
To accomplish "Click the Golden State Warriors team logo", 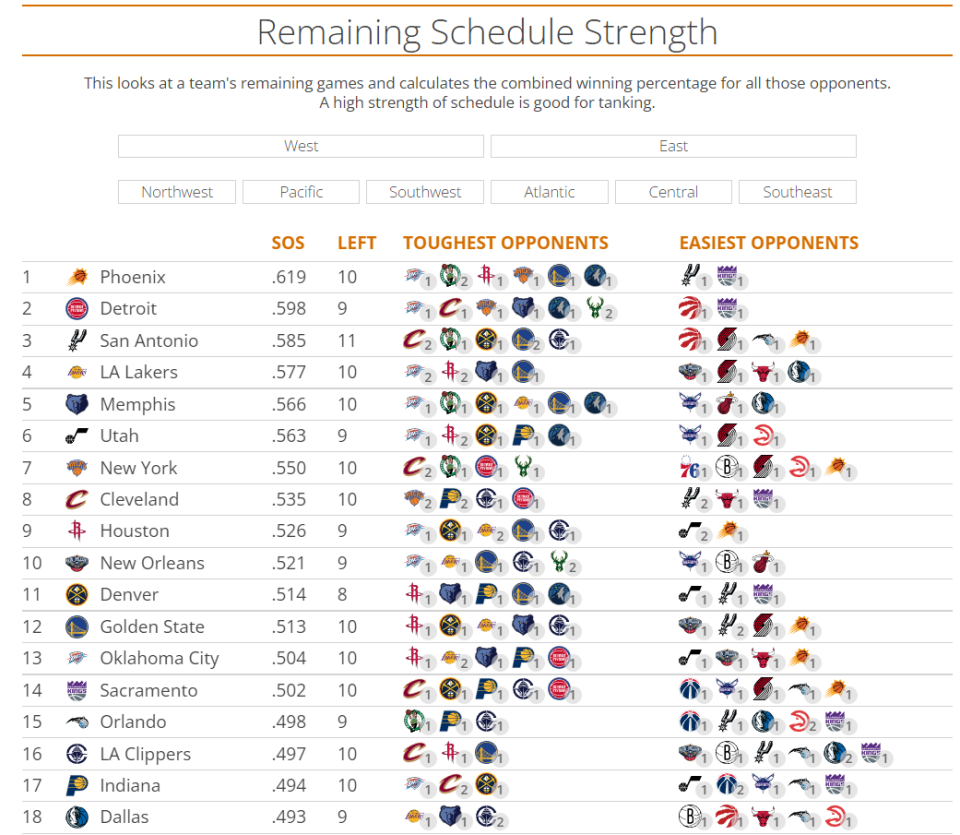I will tap(77, 627).
